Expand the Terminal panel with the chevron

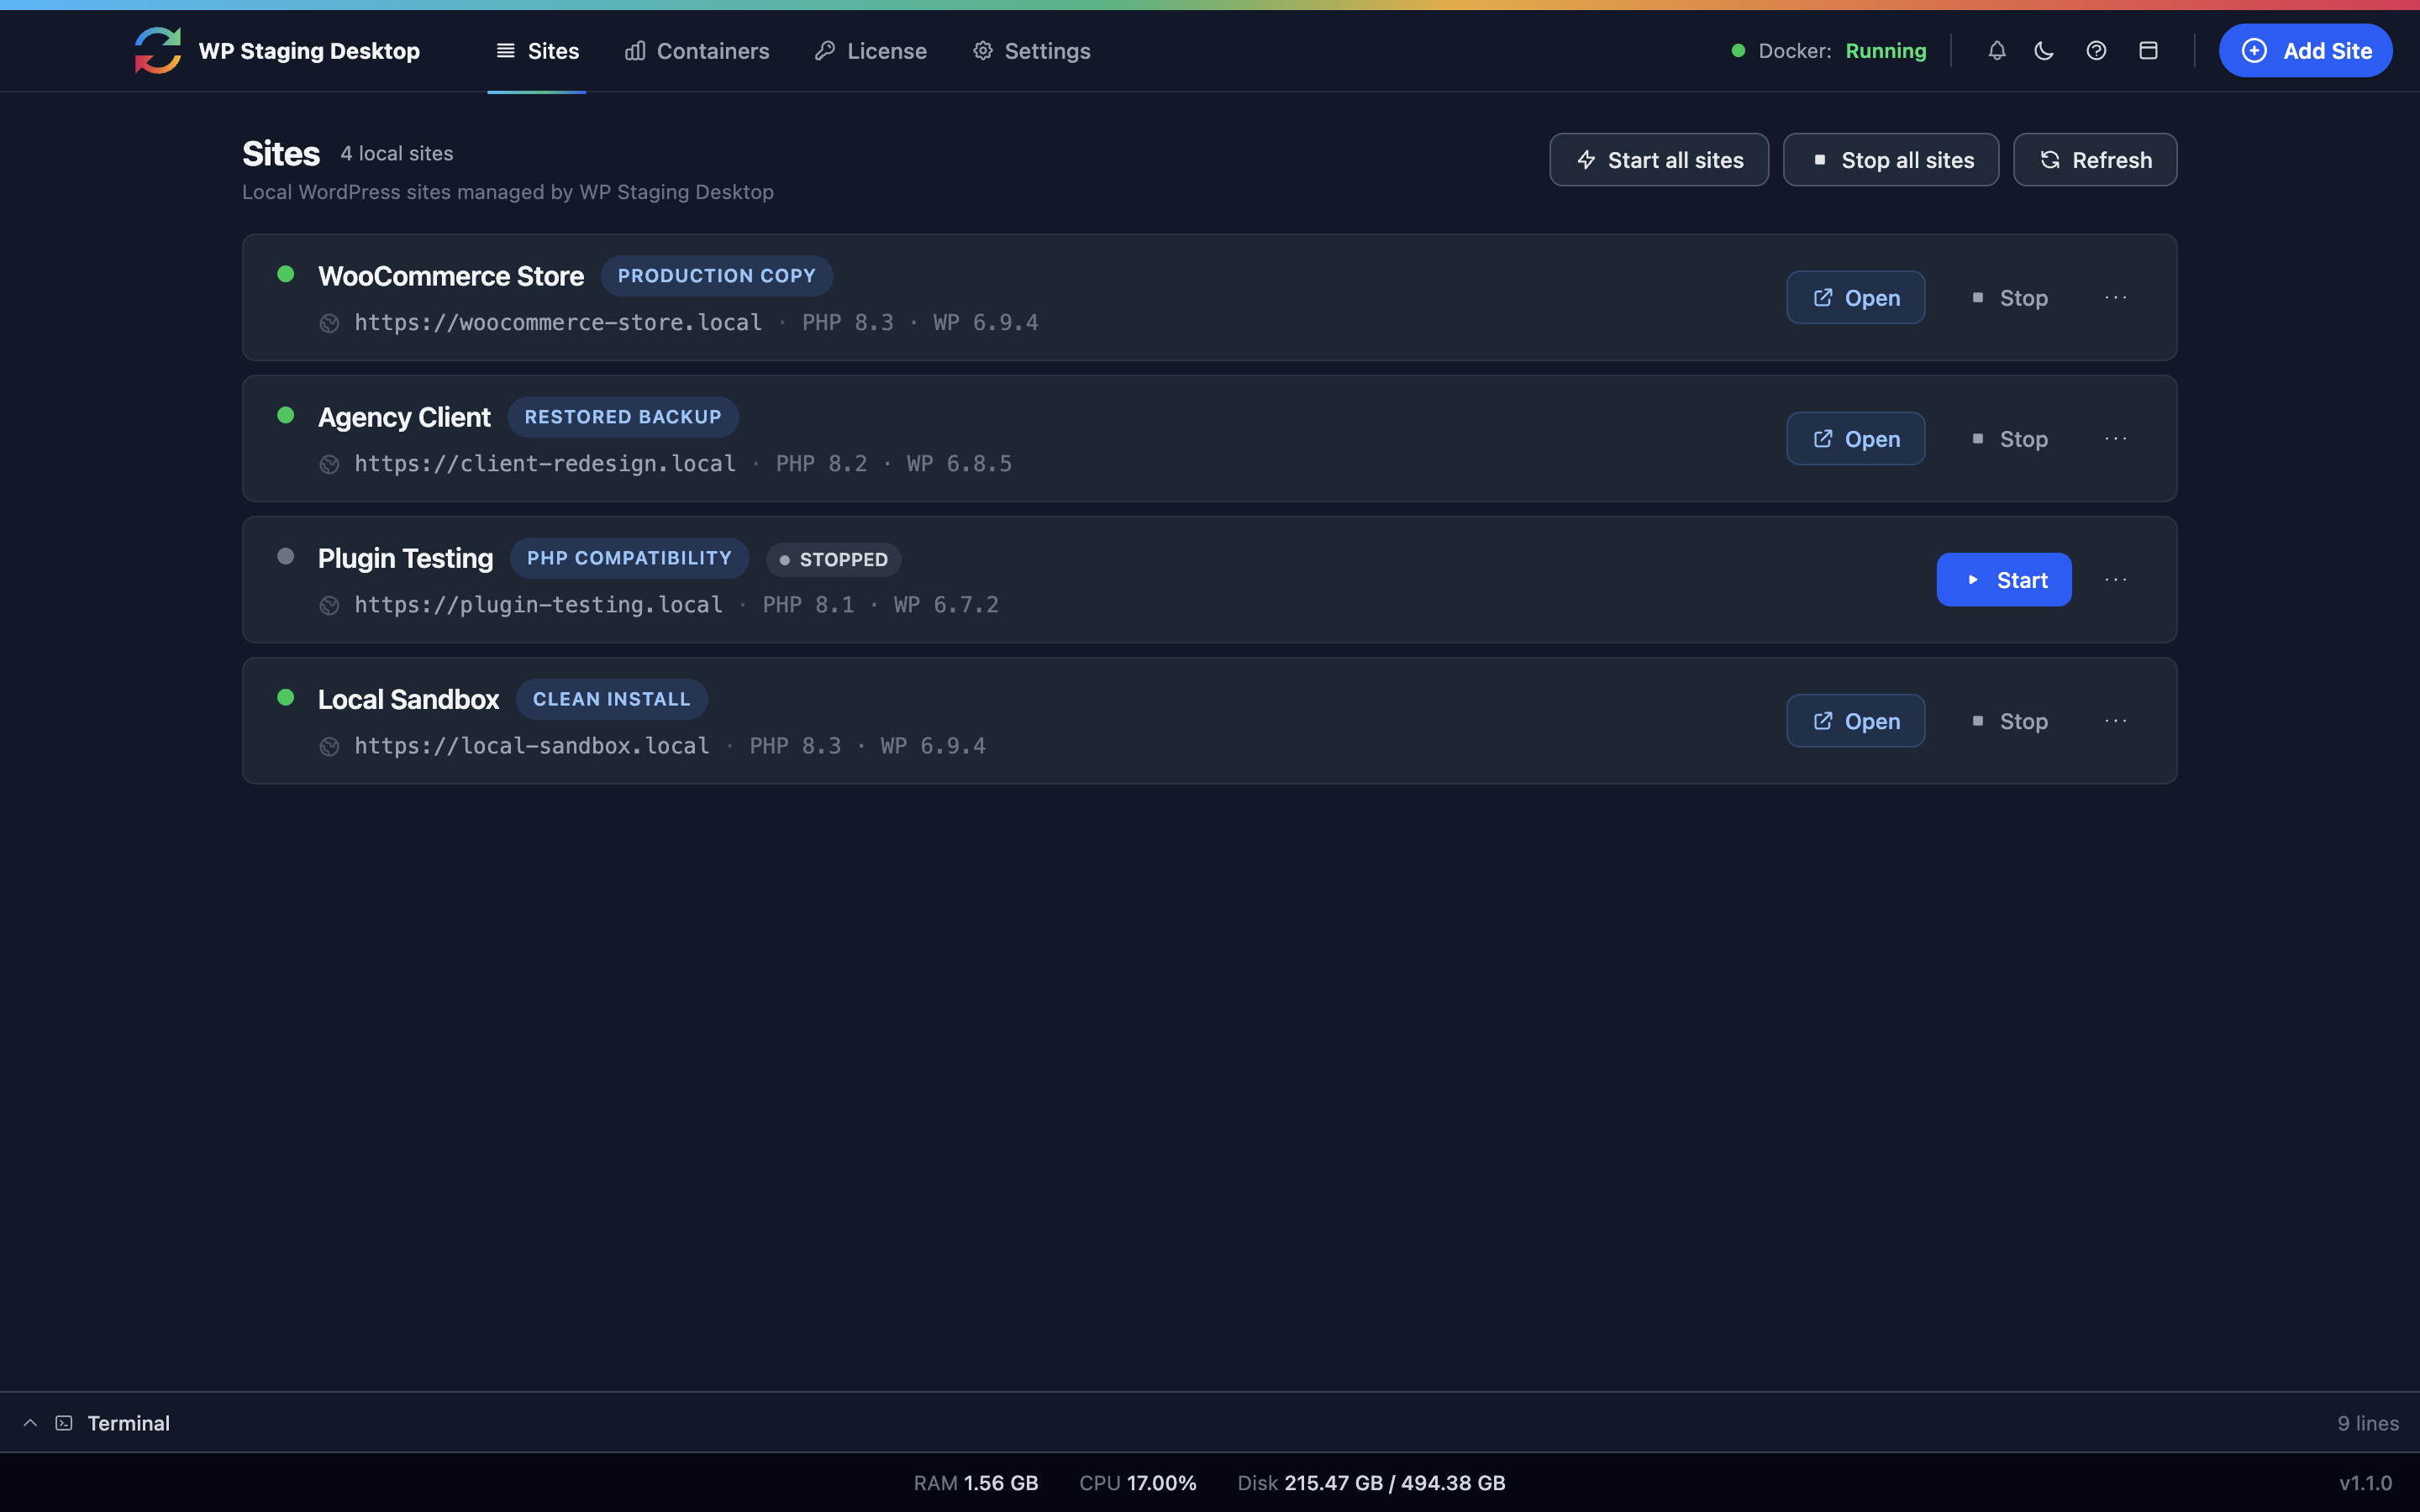[x=30, y=1423]
